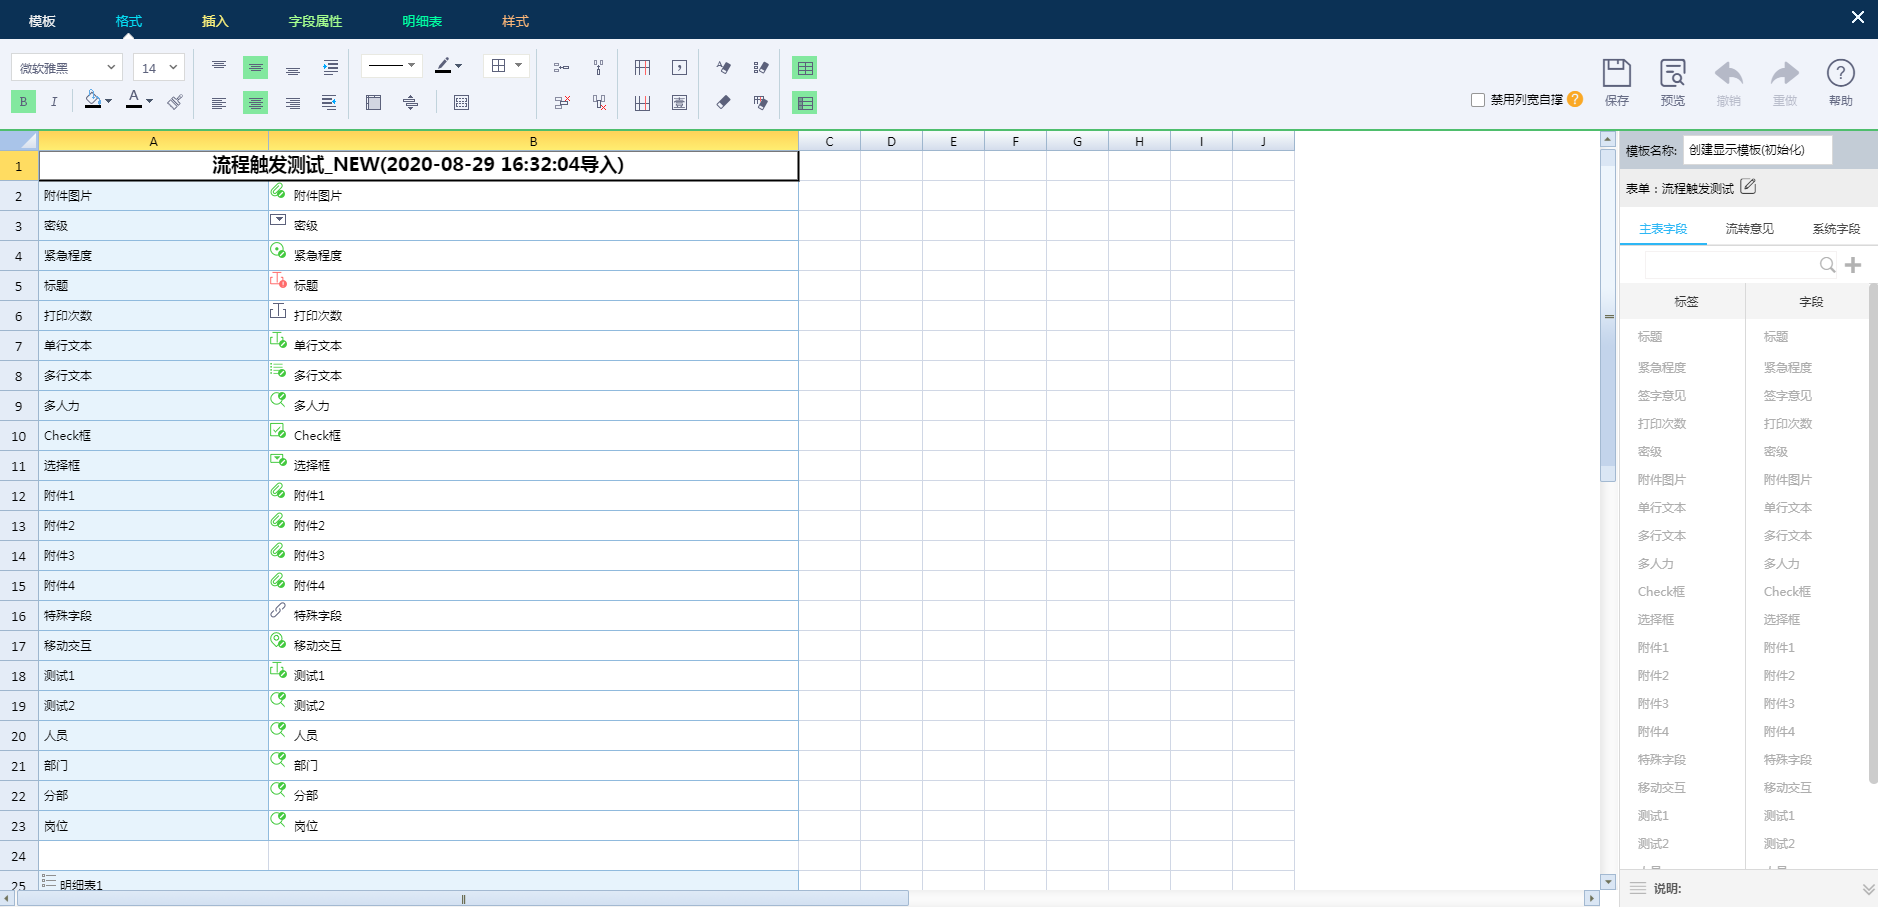
Task: Expand the border line style dropdown
Action: click(391, 66)
